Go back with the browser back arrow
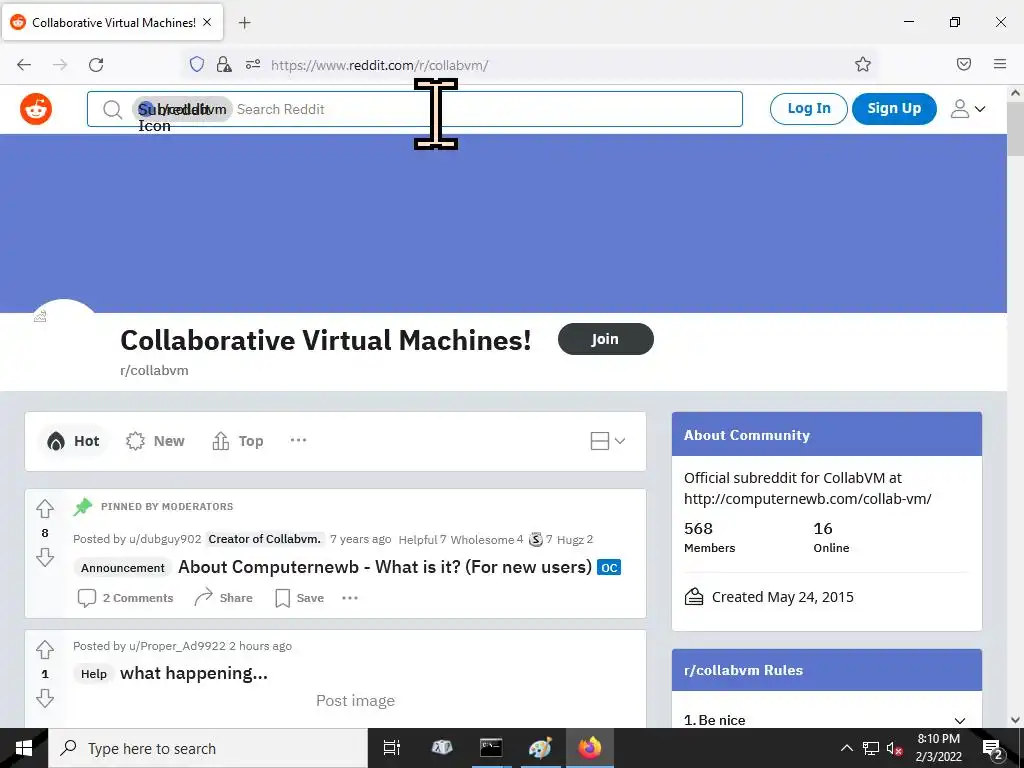The height and width of the screenshot is (768, 1024). tap(24, 64)
